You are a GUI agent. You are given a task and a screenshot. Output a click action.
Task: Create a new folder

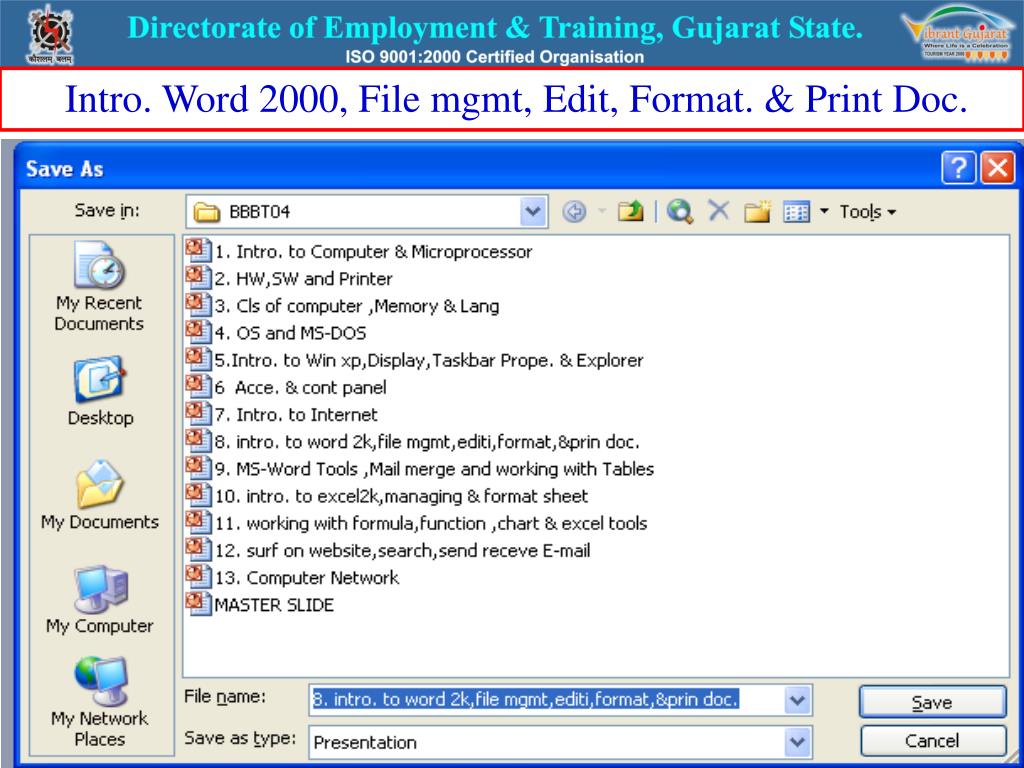tap(758, 212)
